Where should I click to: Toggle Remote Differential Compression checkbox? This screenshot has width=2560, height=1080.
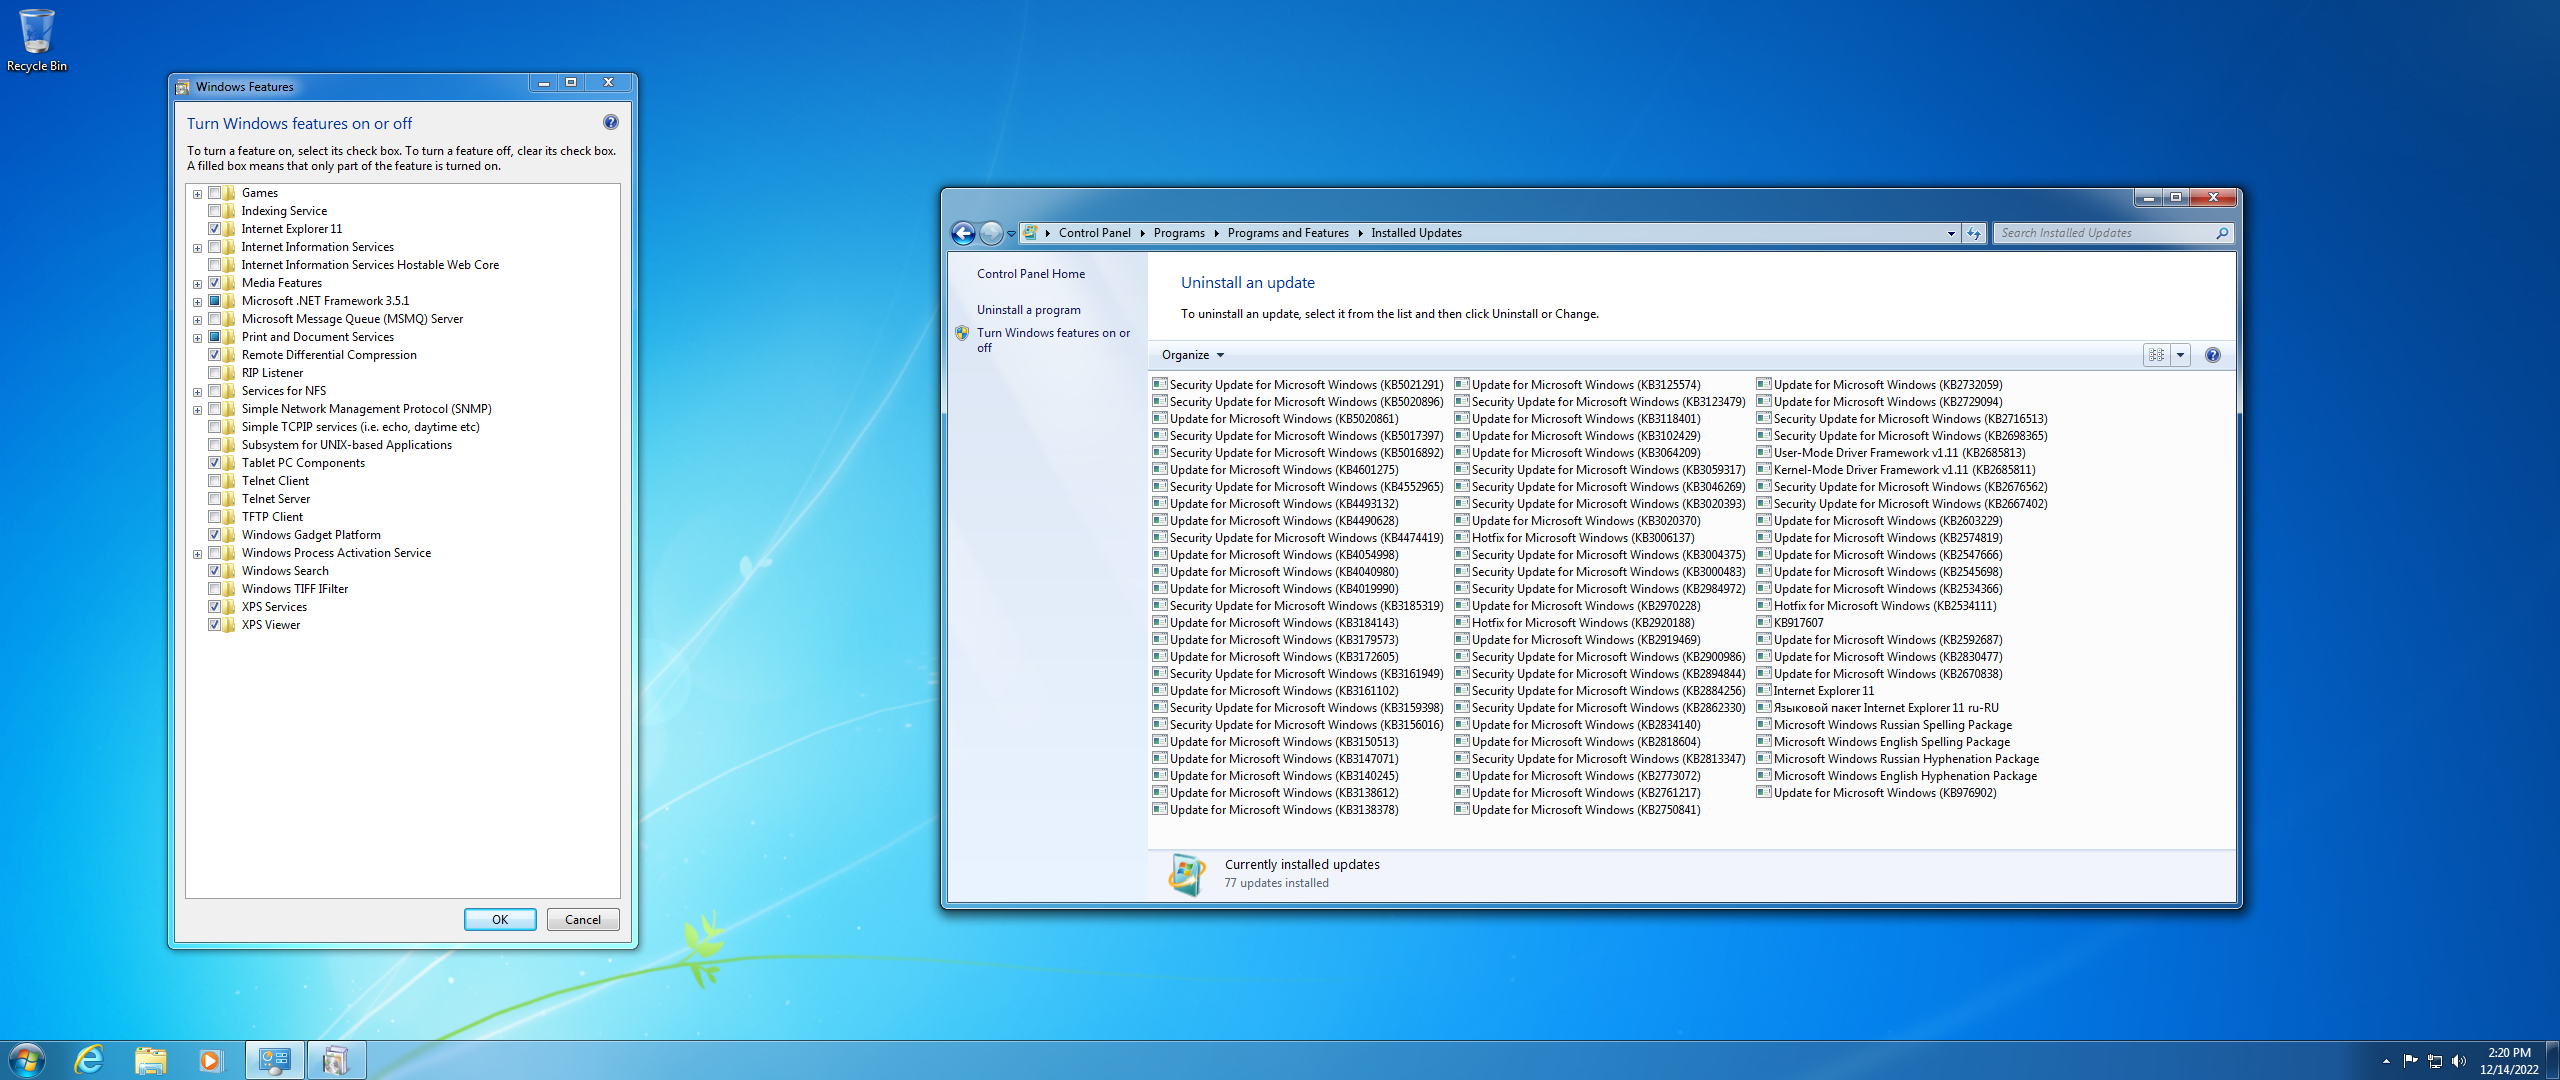(x=214, y=355)
